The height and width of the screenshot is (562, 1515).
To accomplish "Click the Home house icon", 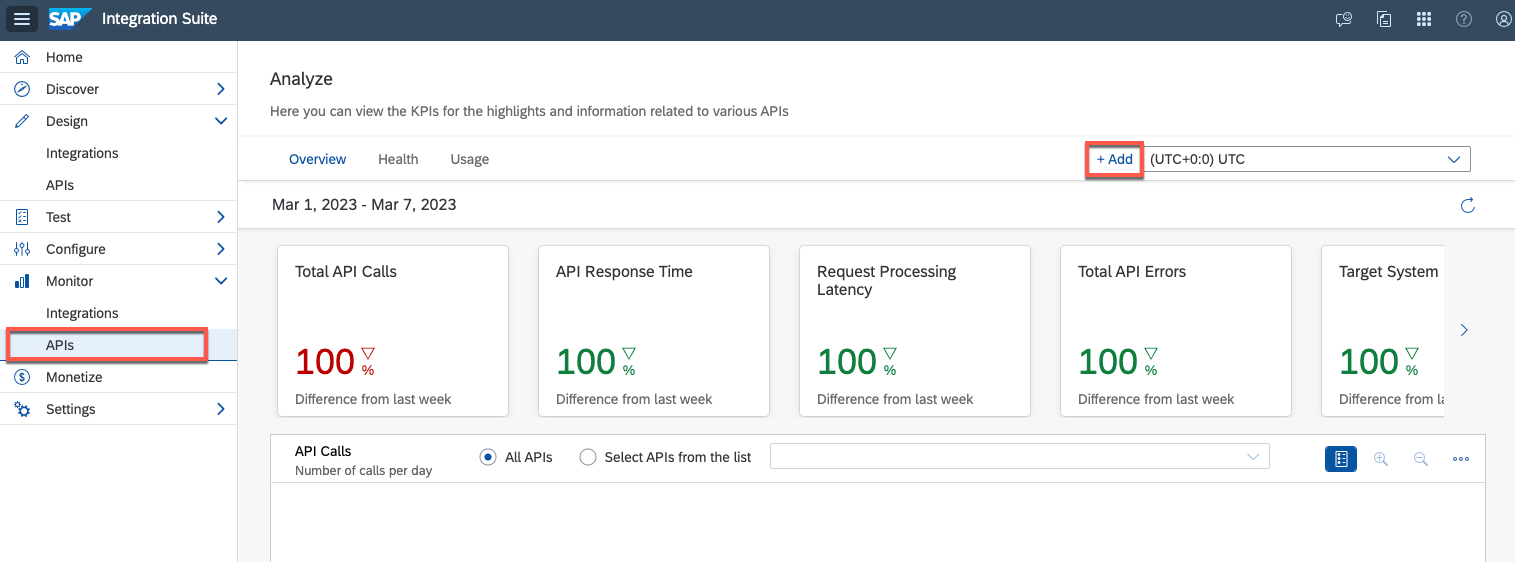I will (x=22, y=57).
